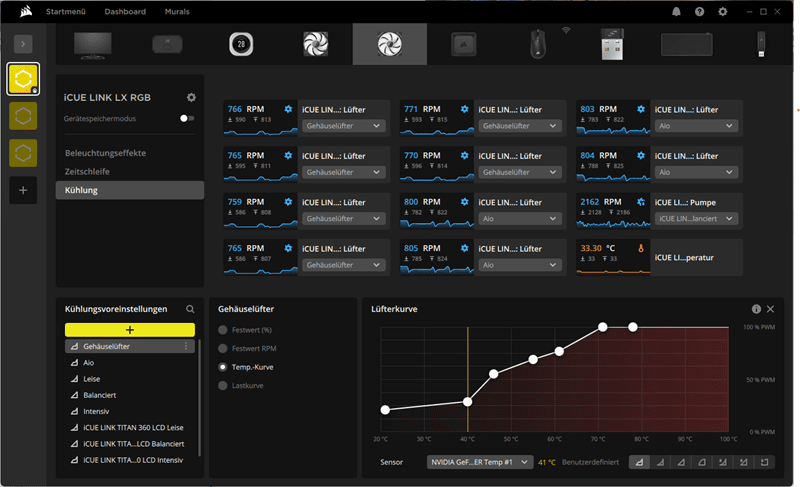Select iCUE LINK TITAN 360 LCD Leise preset
The width and height of the screenshot is (800, 487).
[130, 428]
